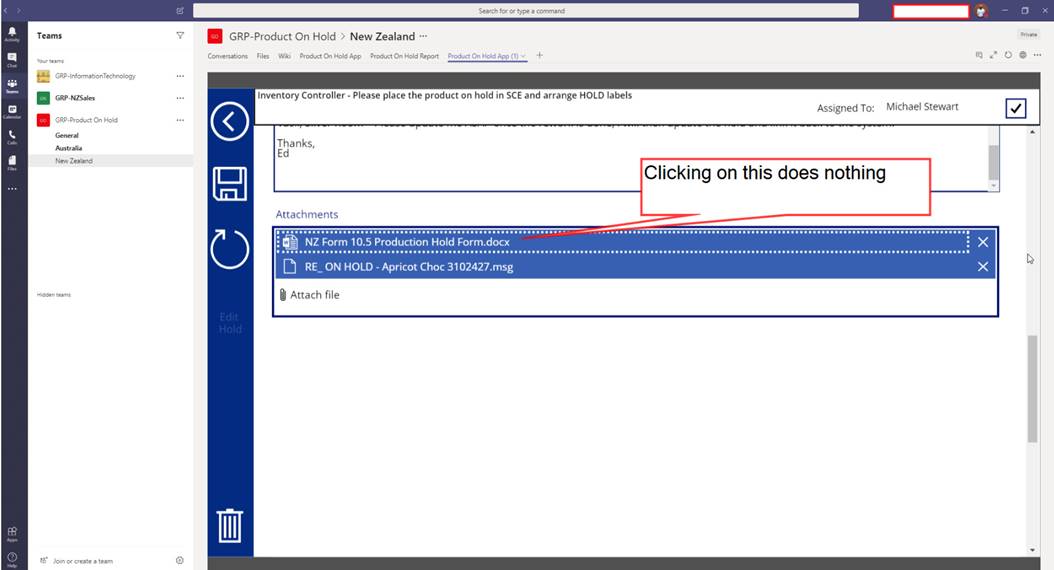Click the app form vertical scrollbar thumb
1054x570 pixels.
pyautogui.click(x=1032, y=389)
